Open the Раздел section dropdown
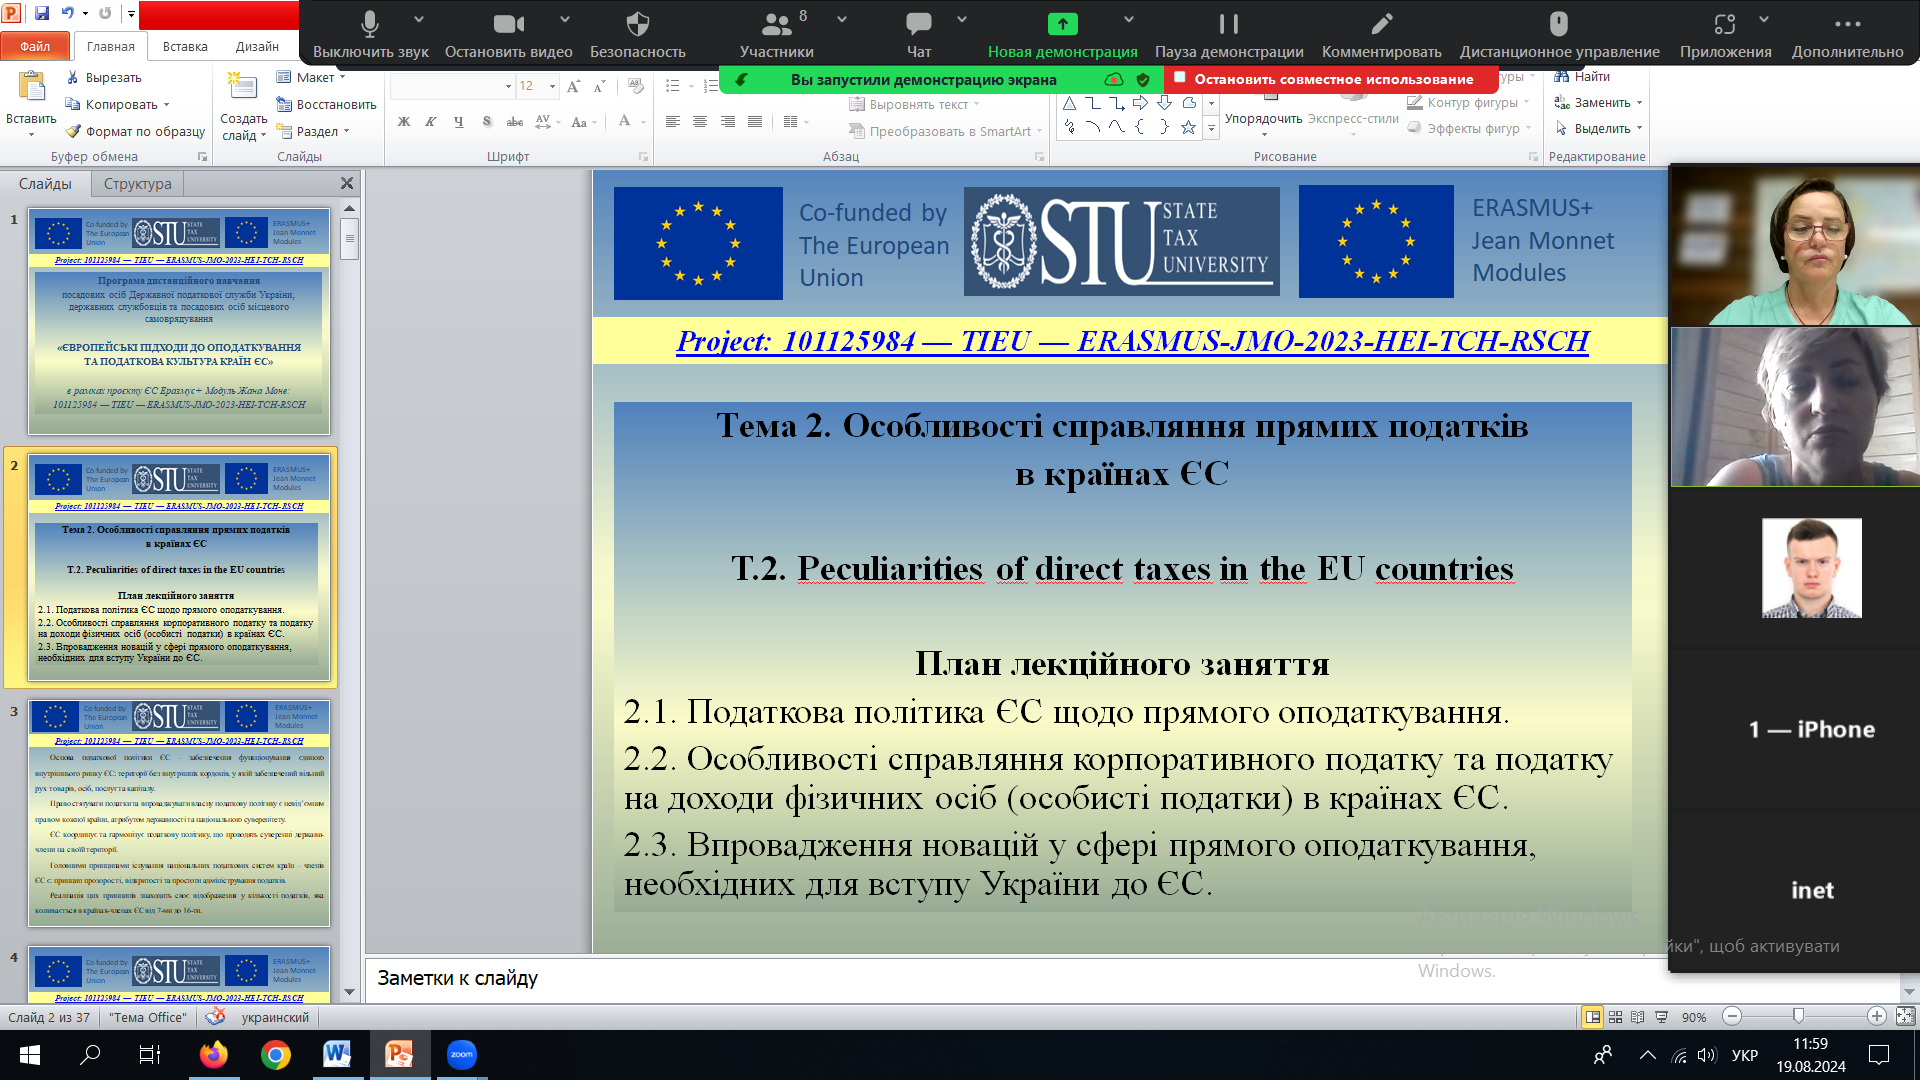Screen dimensions: 1920x1080 (x=313, y=131)
